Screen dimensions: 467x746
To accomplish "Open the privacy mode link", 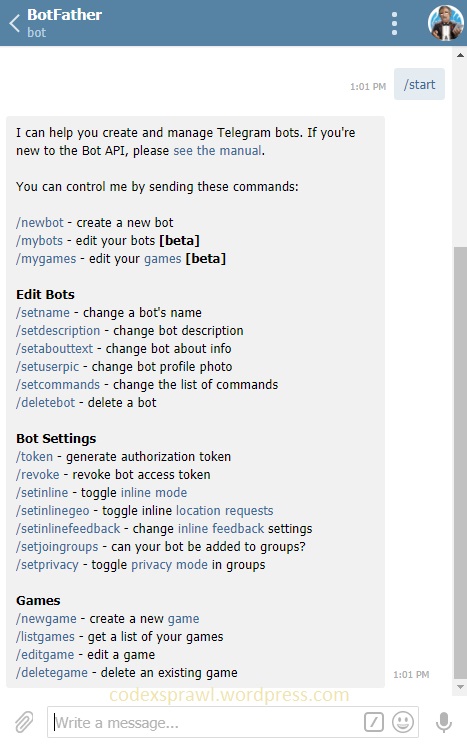I will click(169, 565).
